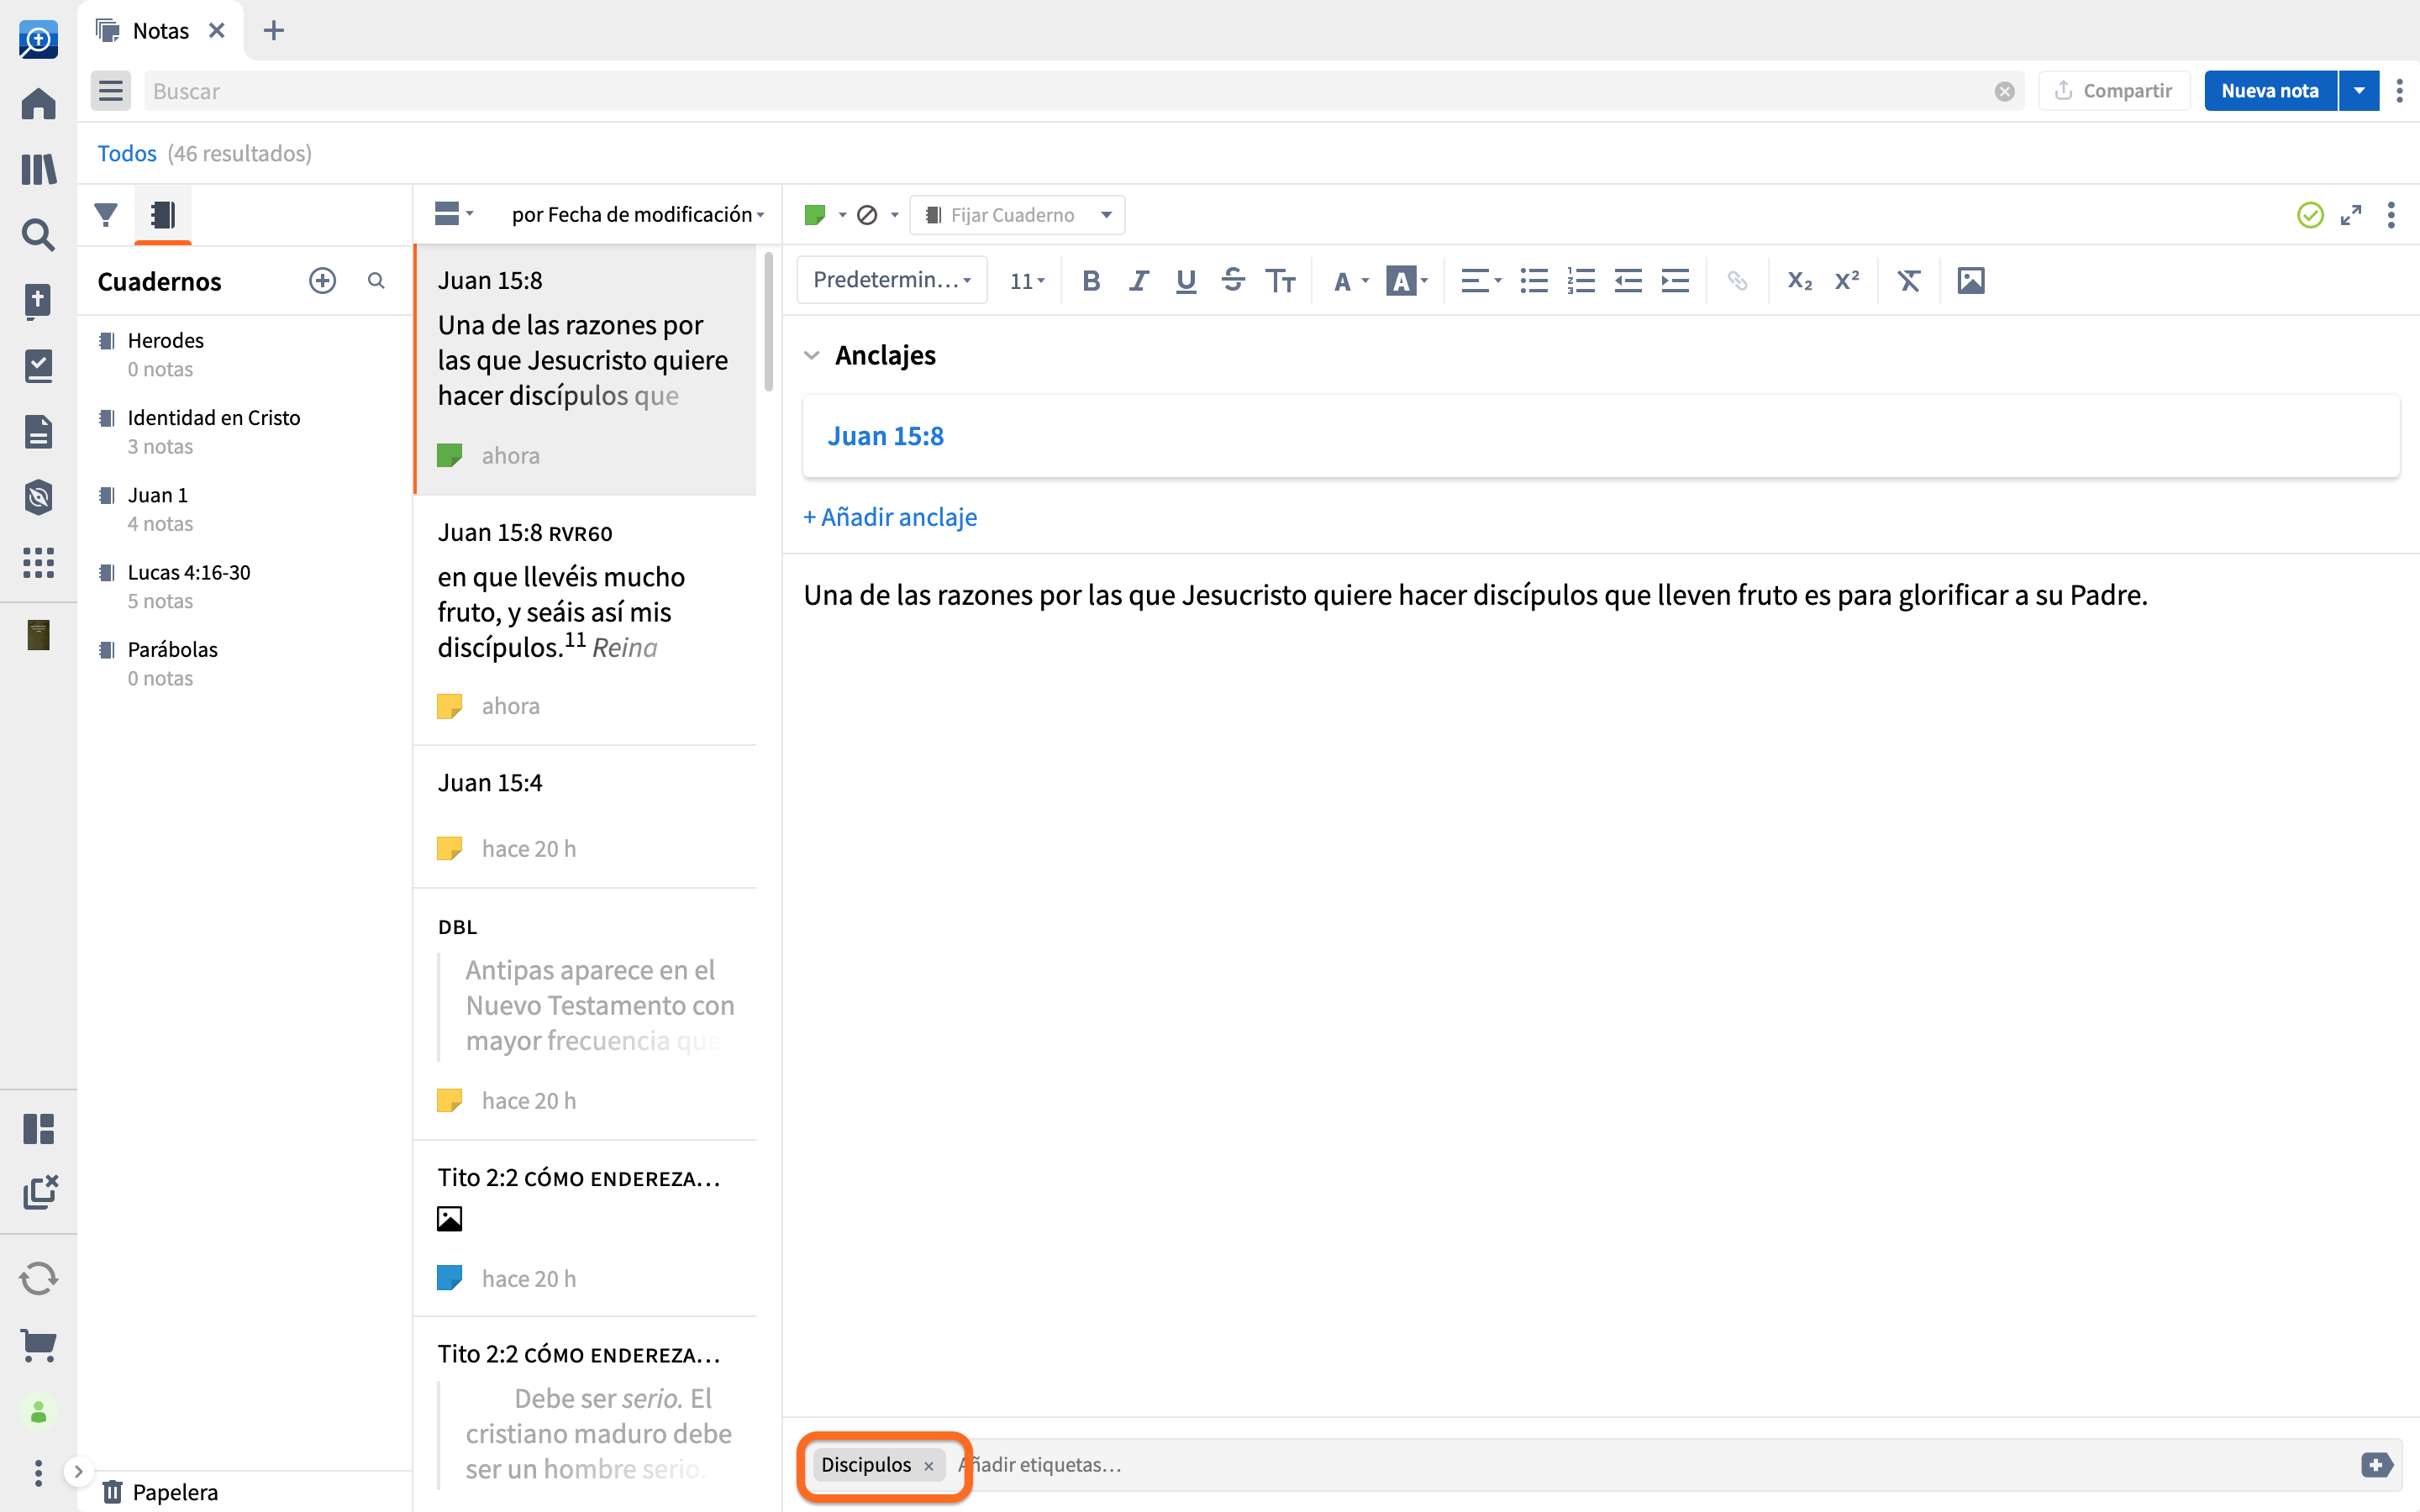The height and width of the screenshot is (1512, 2420).
Task: Switch to the filter tab
Action: click(106, 215)
